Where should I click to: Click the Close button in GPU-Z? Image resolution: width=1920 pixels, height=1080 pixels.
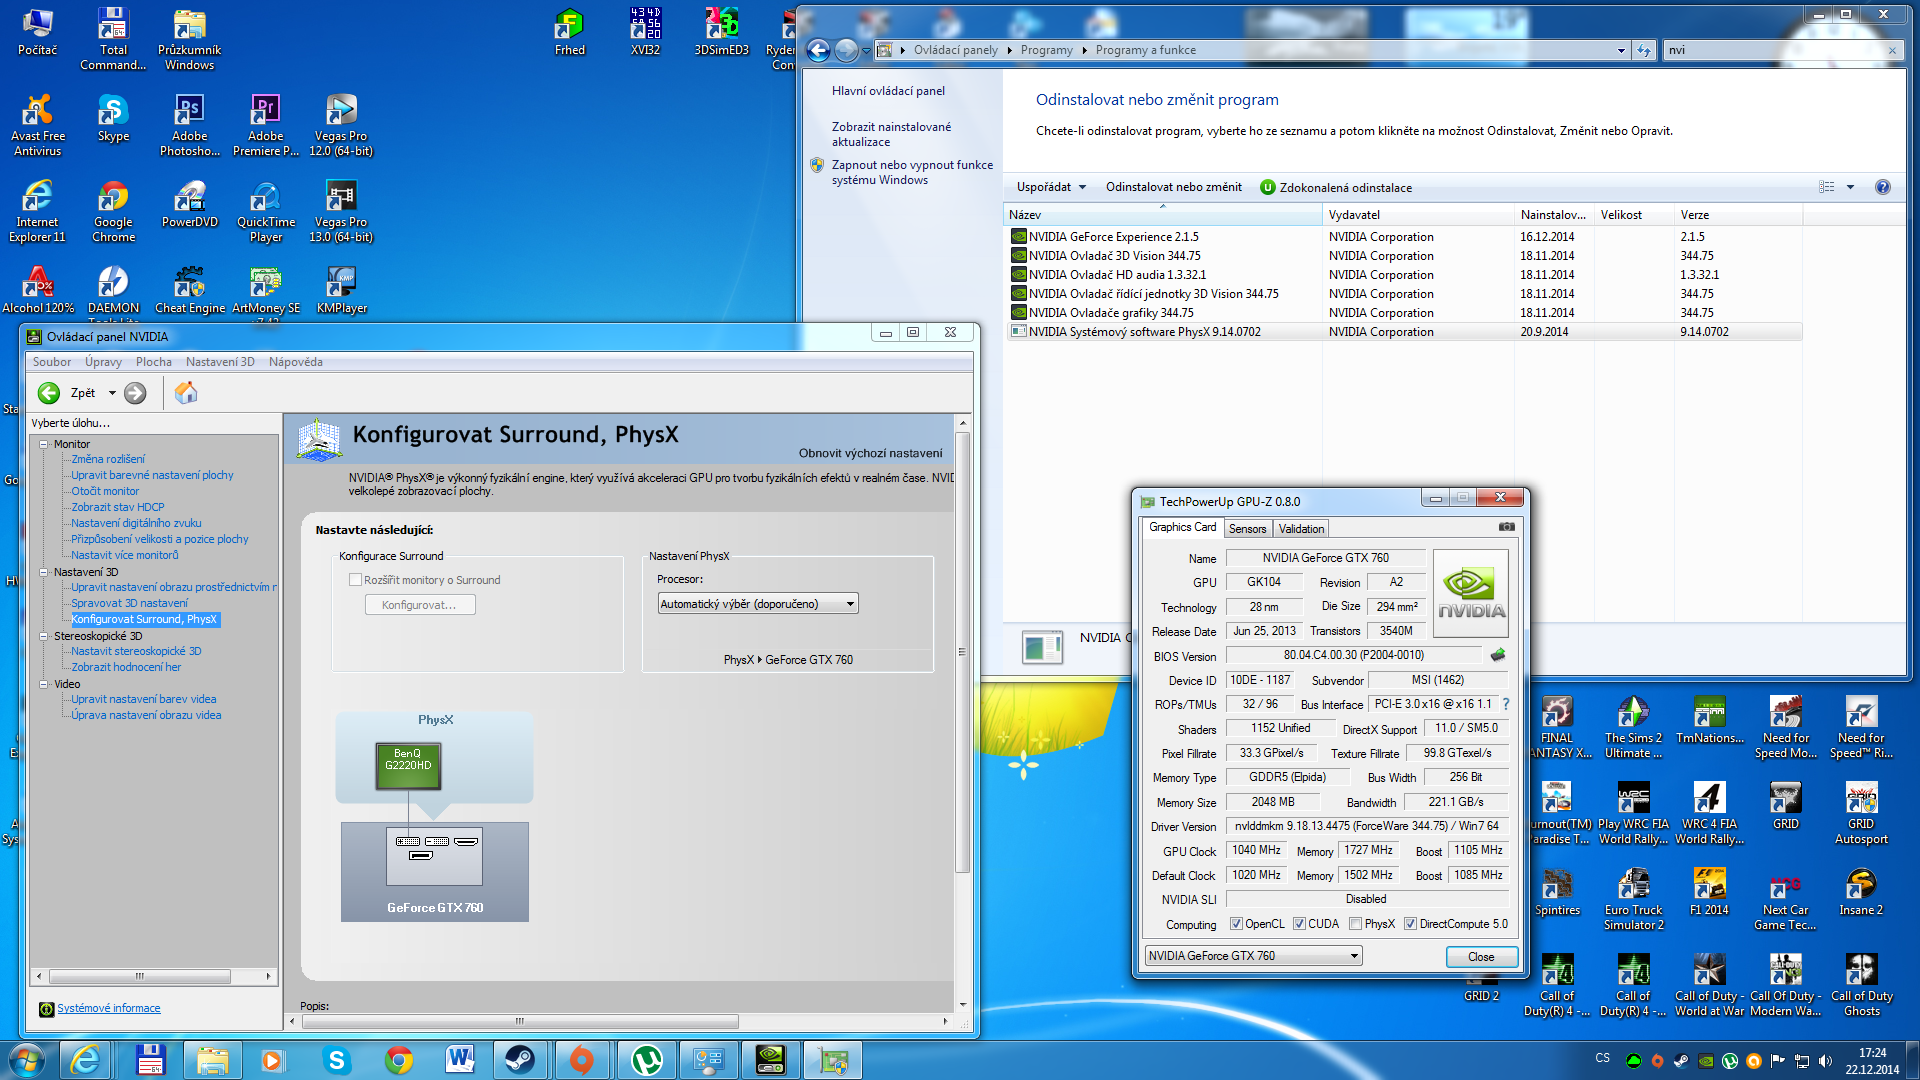1481,957
